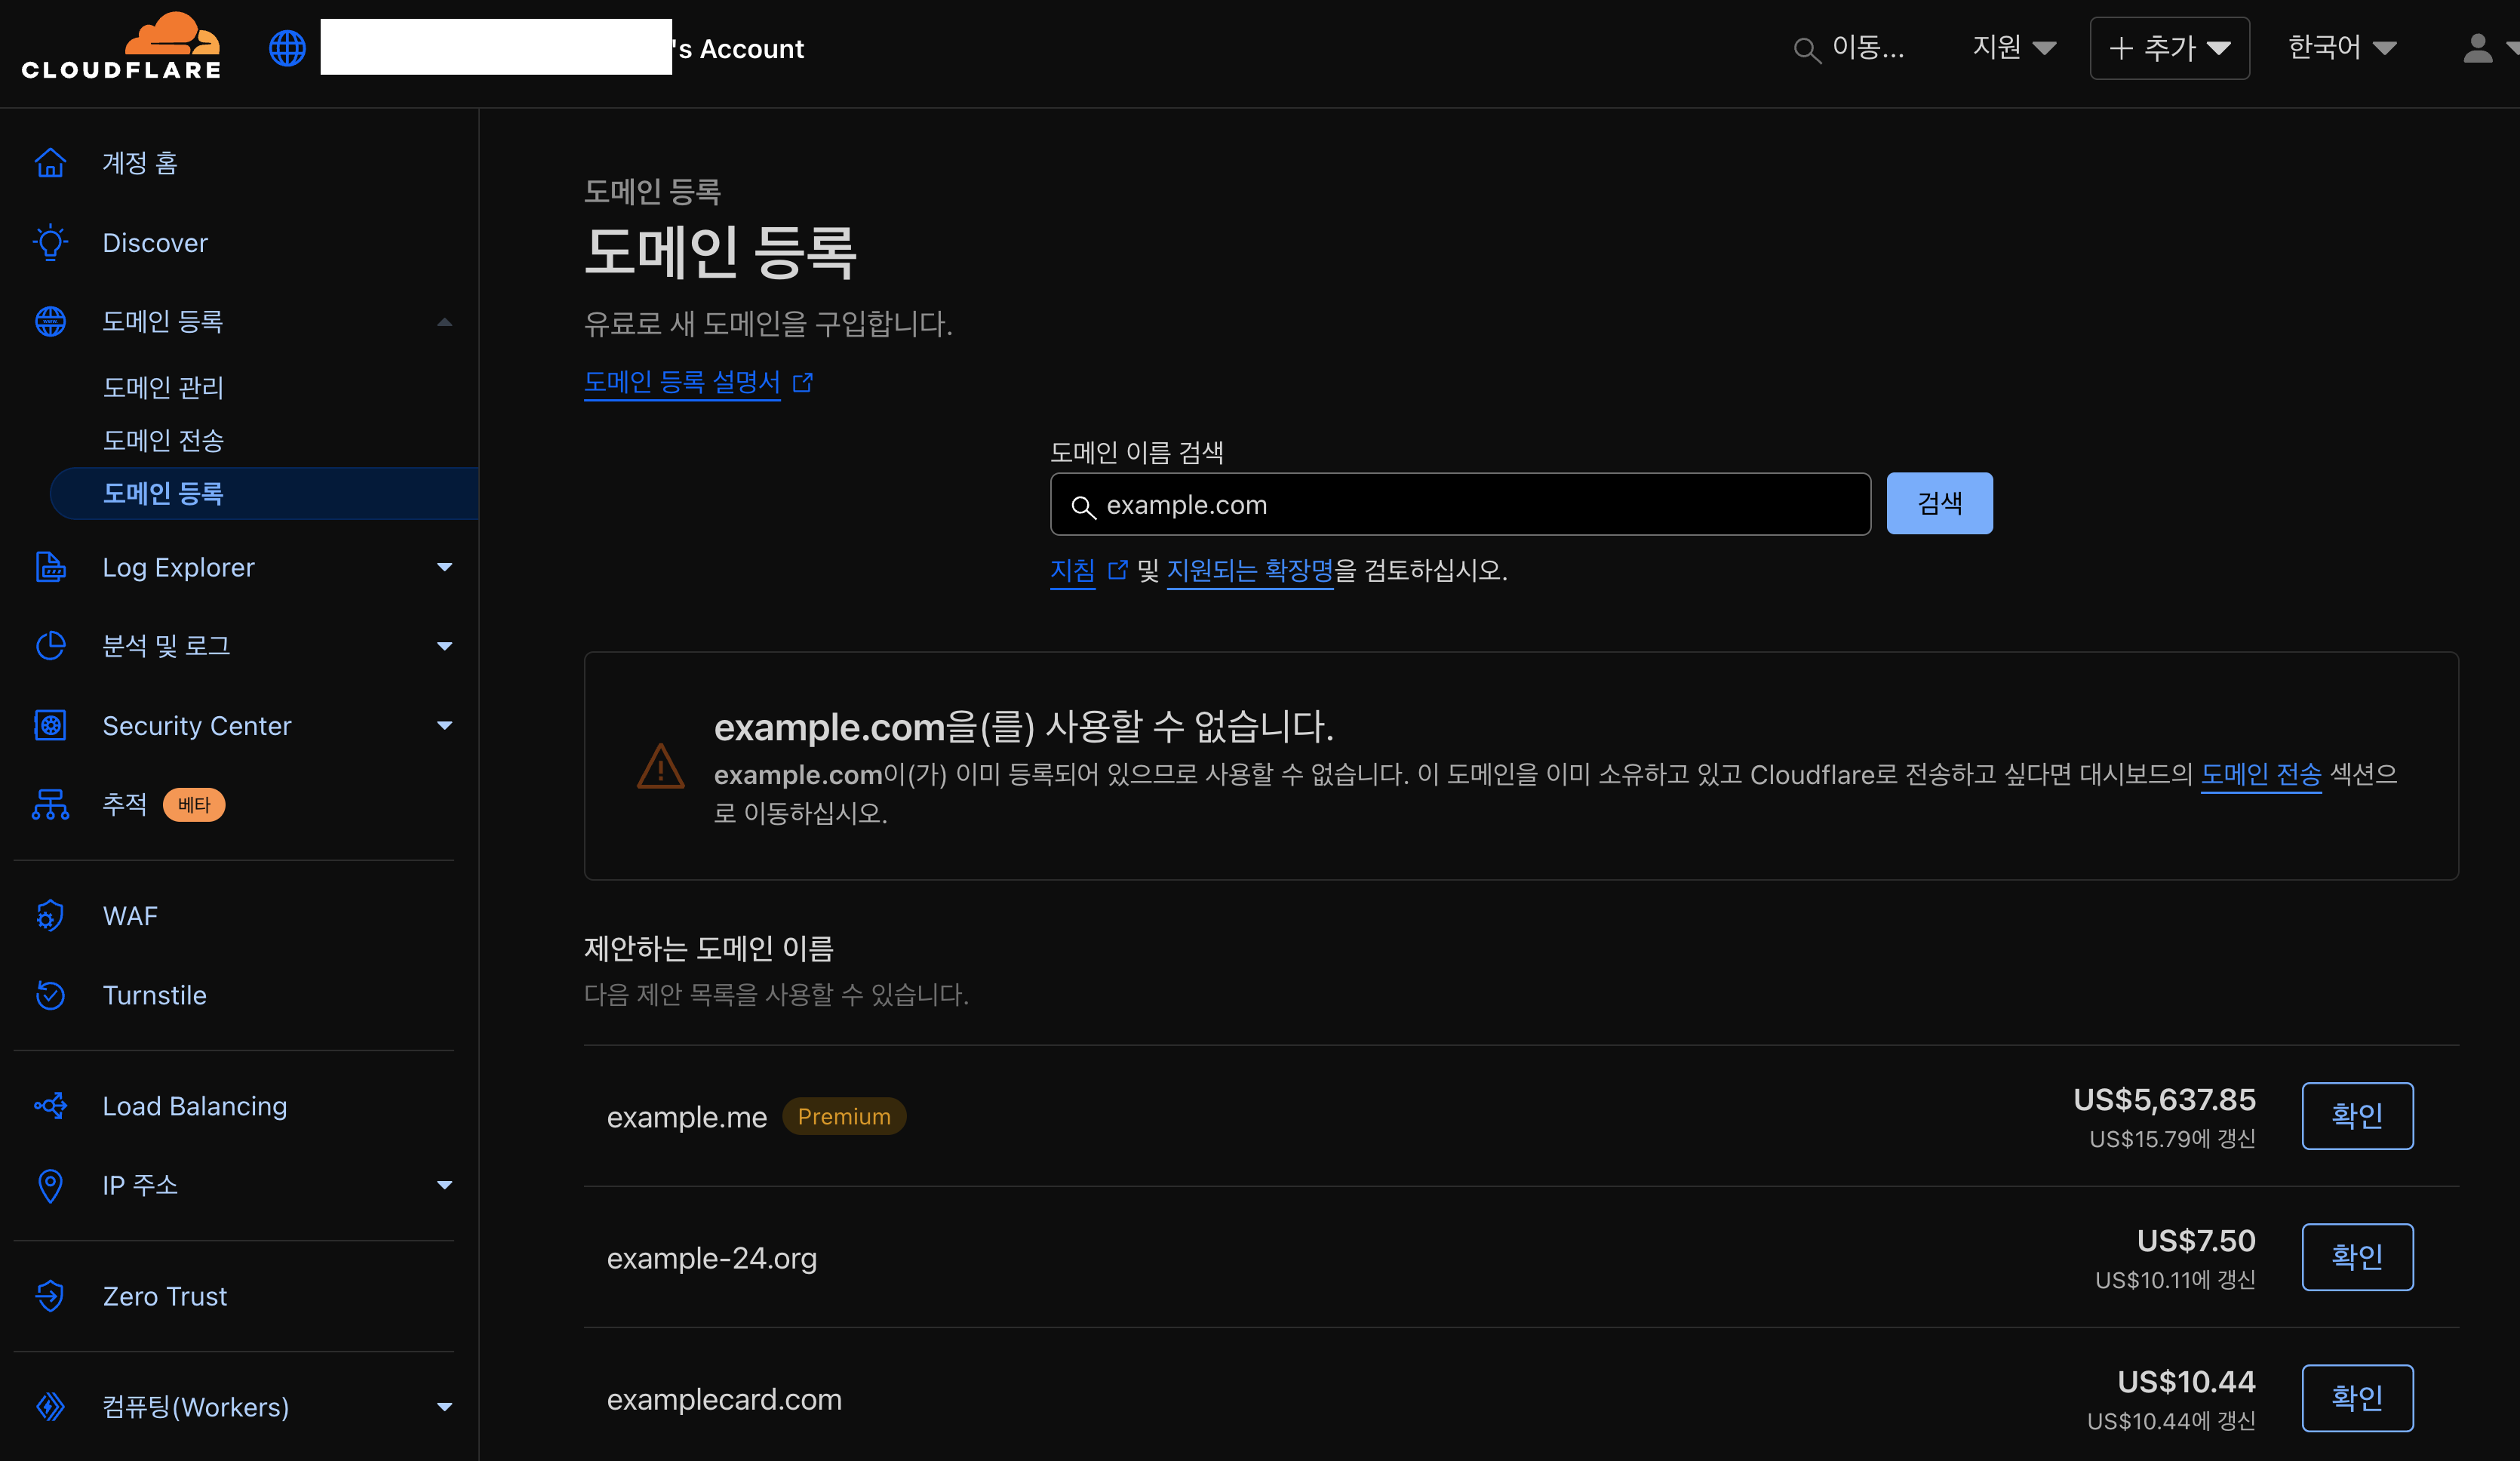This screenshot has height=1461, width=2520.
Task: Click the Cloudflare logo
Action: pyautogui.click(x=121, y=47)
